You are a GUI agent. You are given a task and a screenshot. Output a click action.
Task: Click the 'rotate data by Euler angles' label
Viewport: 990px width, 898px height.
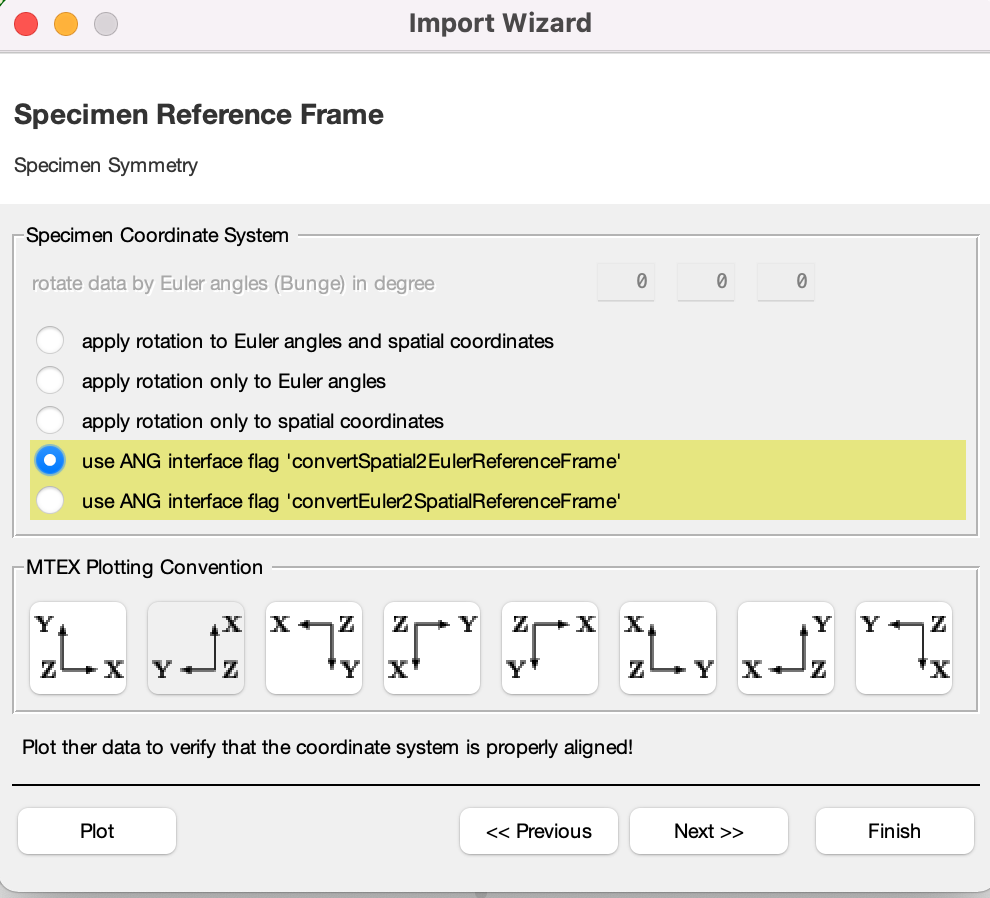[233, 284]
